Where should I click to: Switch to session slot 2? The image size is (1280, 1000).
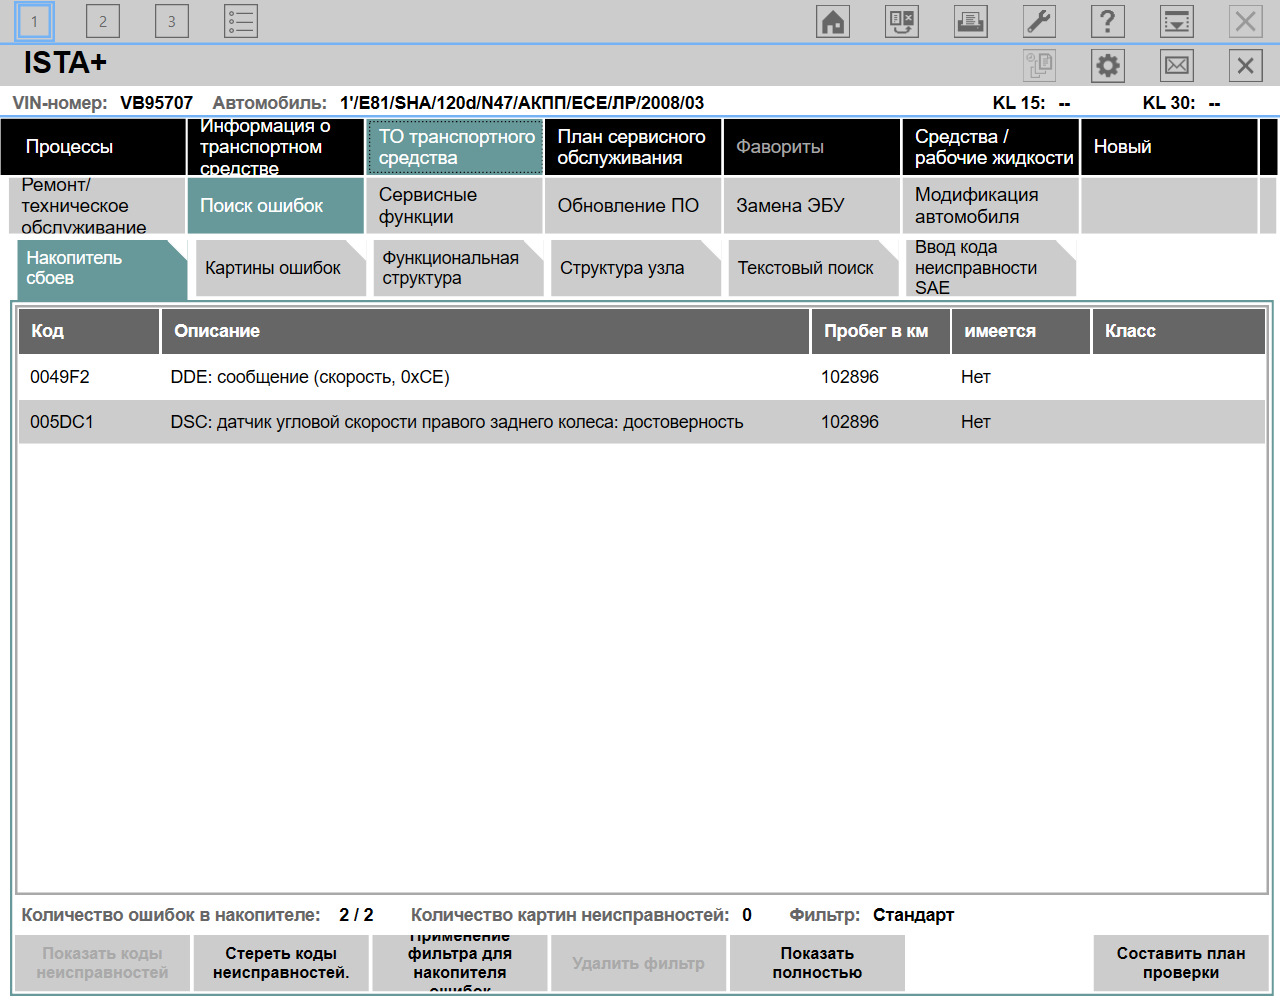click(x=103, y=21)
